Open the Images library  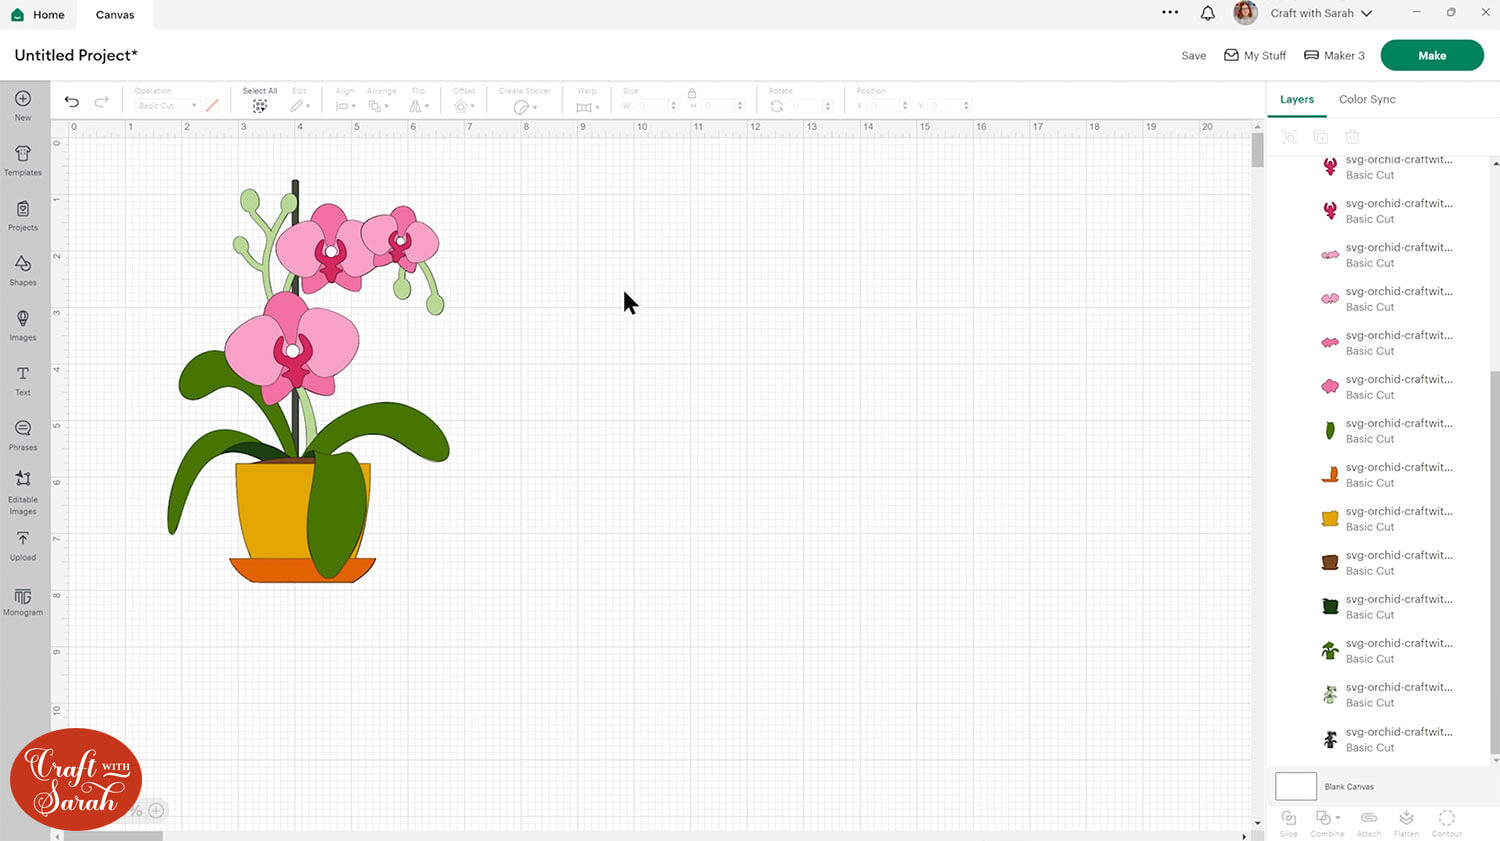(23, 325)
